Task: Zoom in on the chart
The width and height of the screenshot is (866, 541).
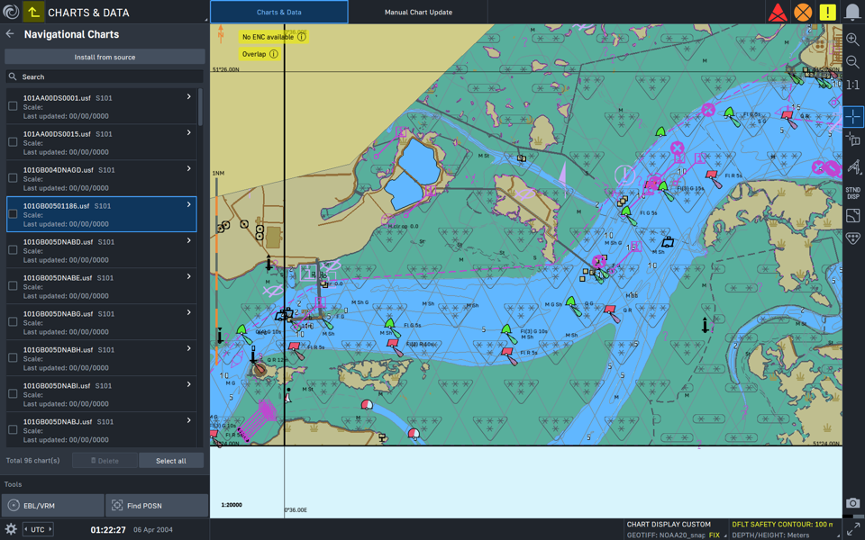Action: pyautogui.click(x=853, y=39)
